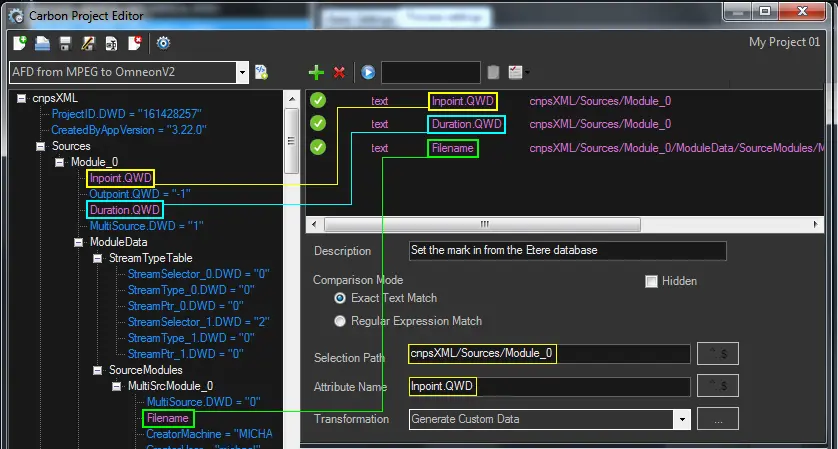Open the settings gear in toolbar

[163, 43]
